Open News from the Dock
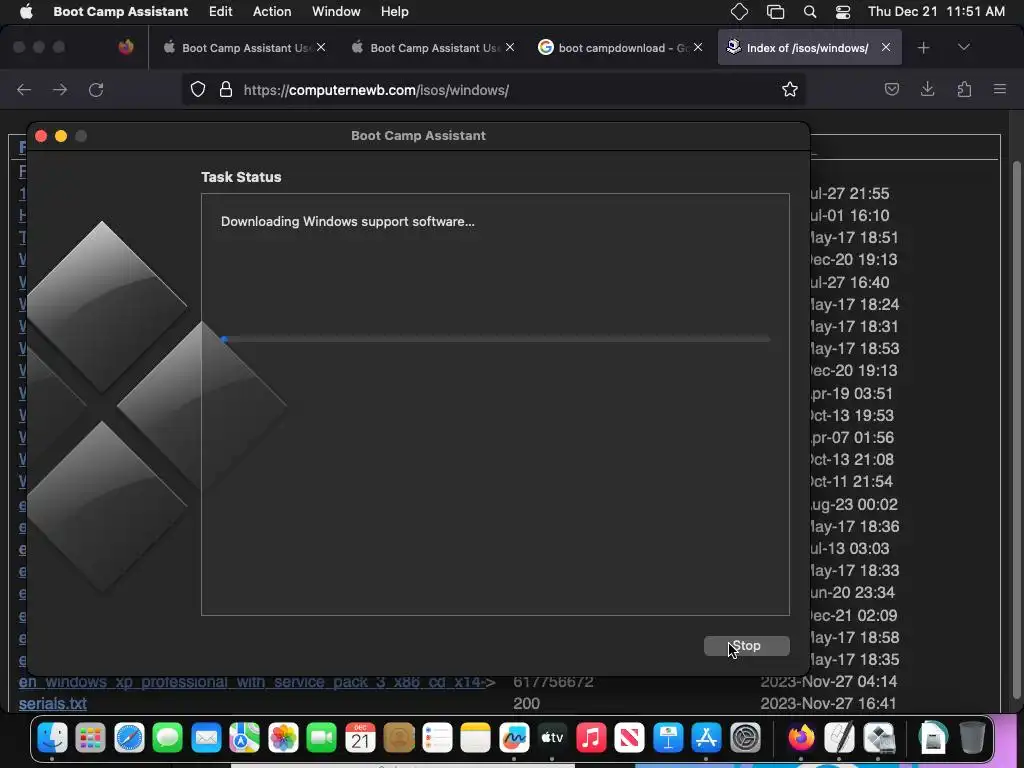The image size is (1024, 768). coord(630,739)
